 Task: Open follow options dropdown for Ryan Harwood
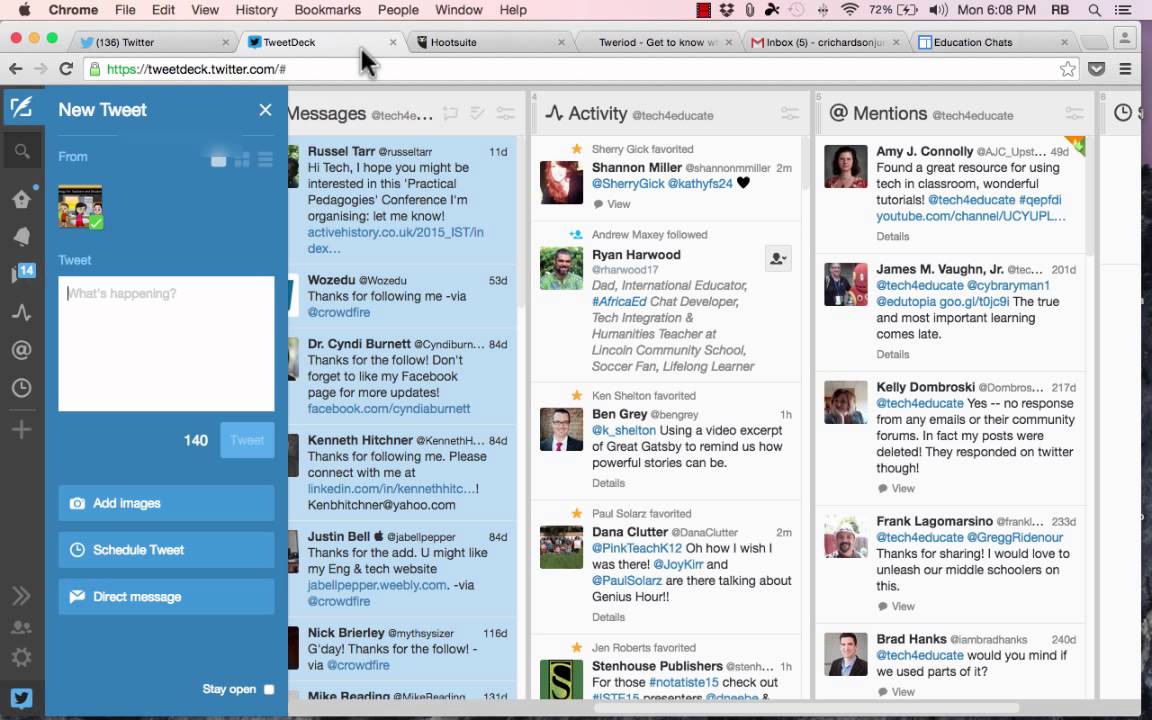coord(778,259)
